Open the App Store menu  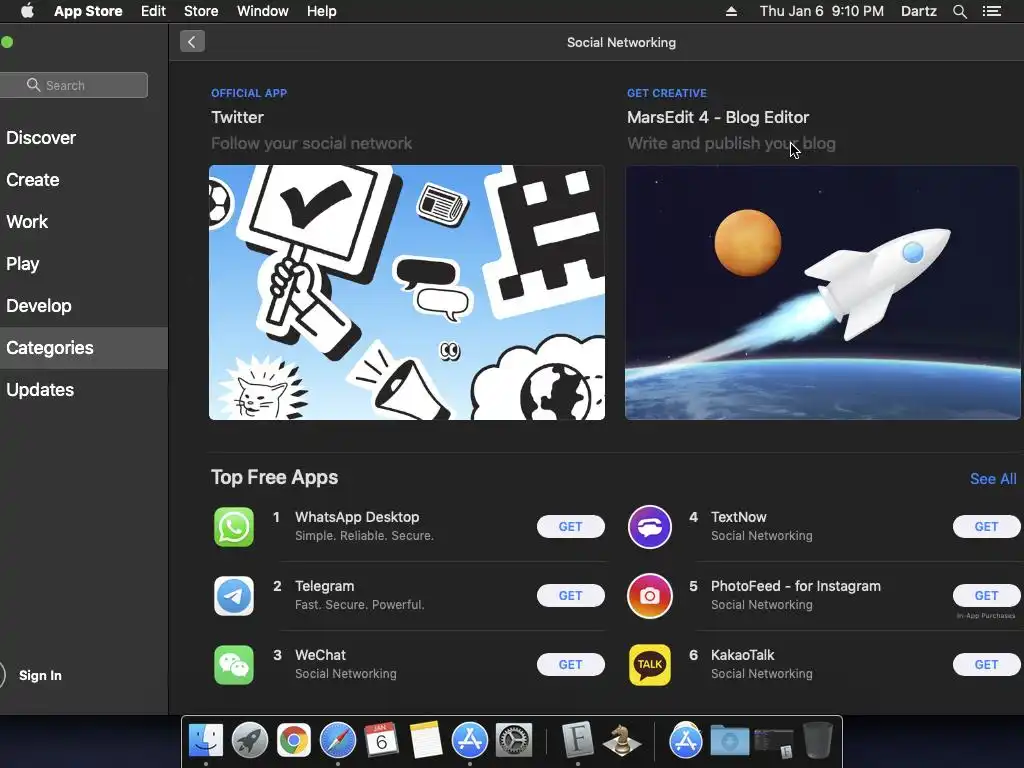(88, 11)
